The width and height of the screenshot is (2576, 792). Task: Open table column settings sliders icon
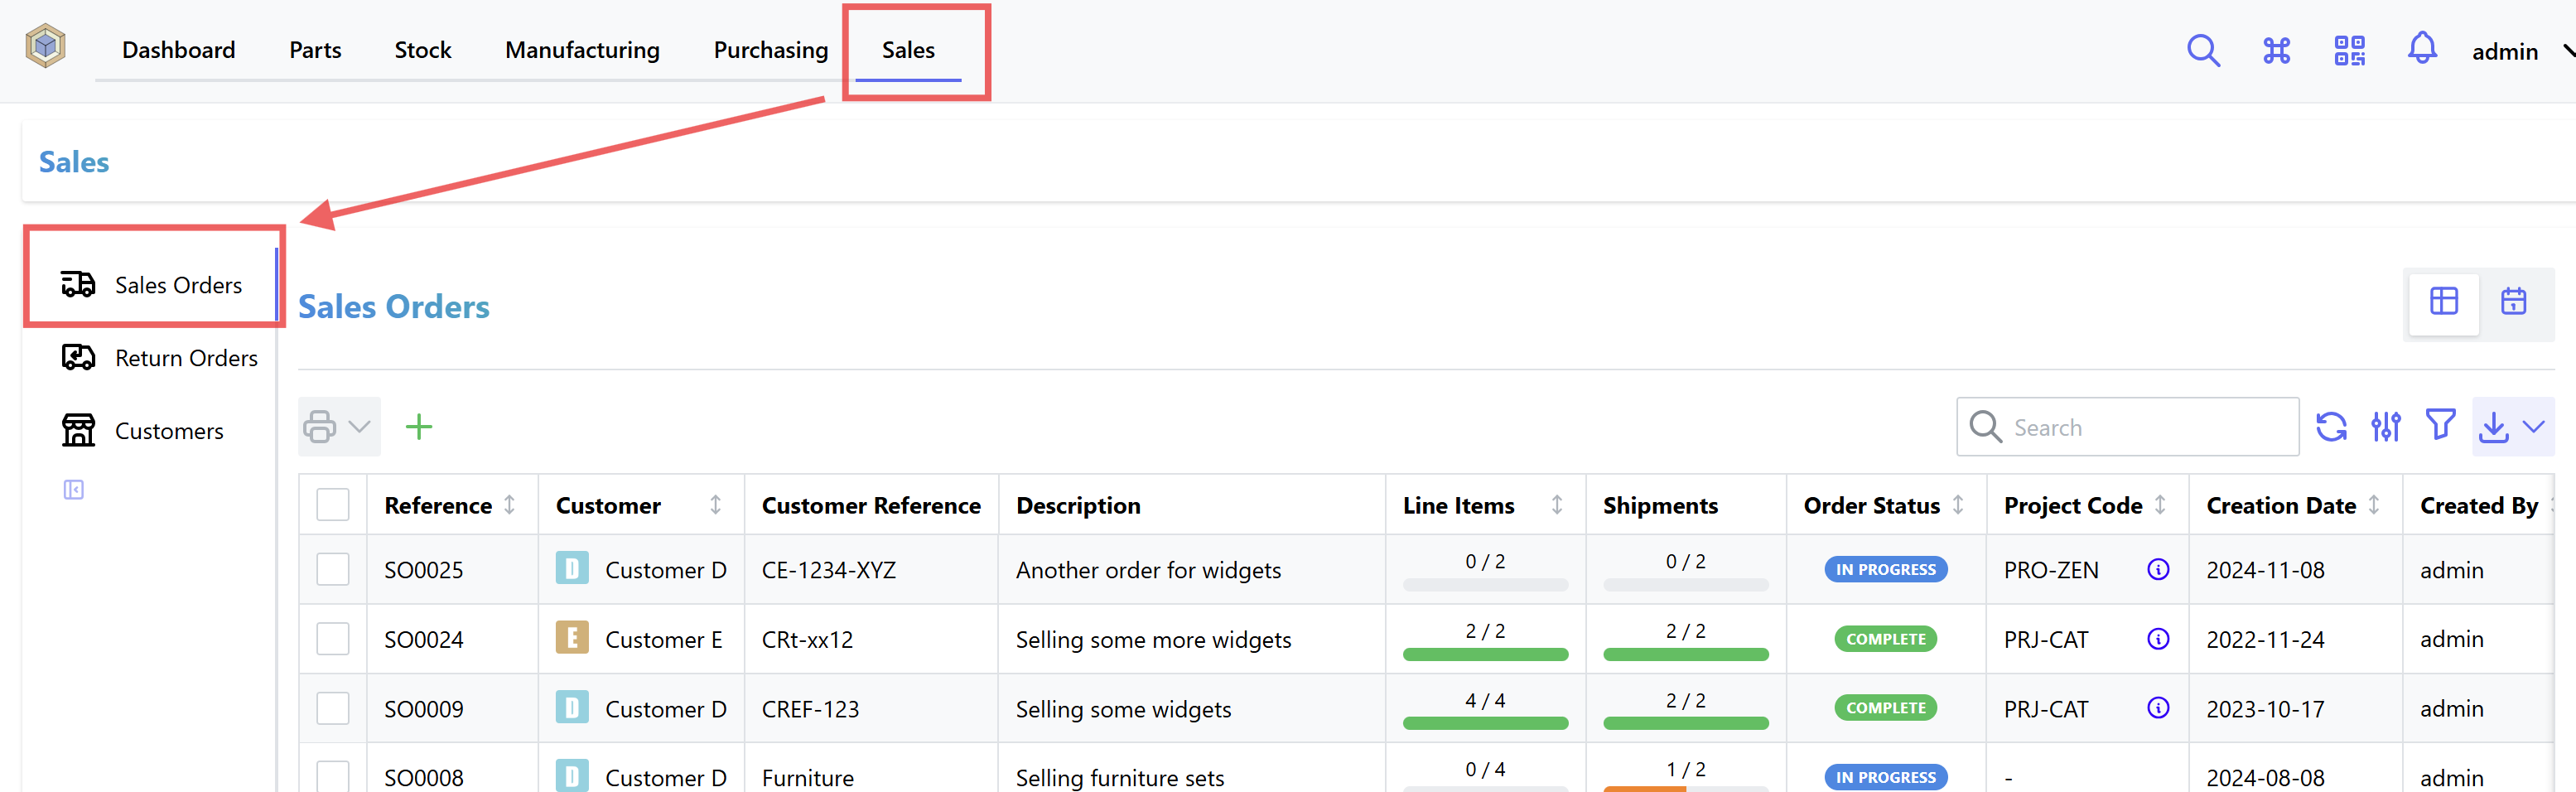coord(2387,426)
